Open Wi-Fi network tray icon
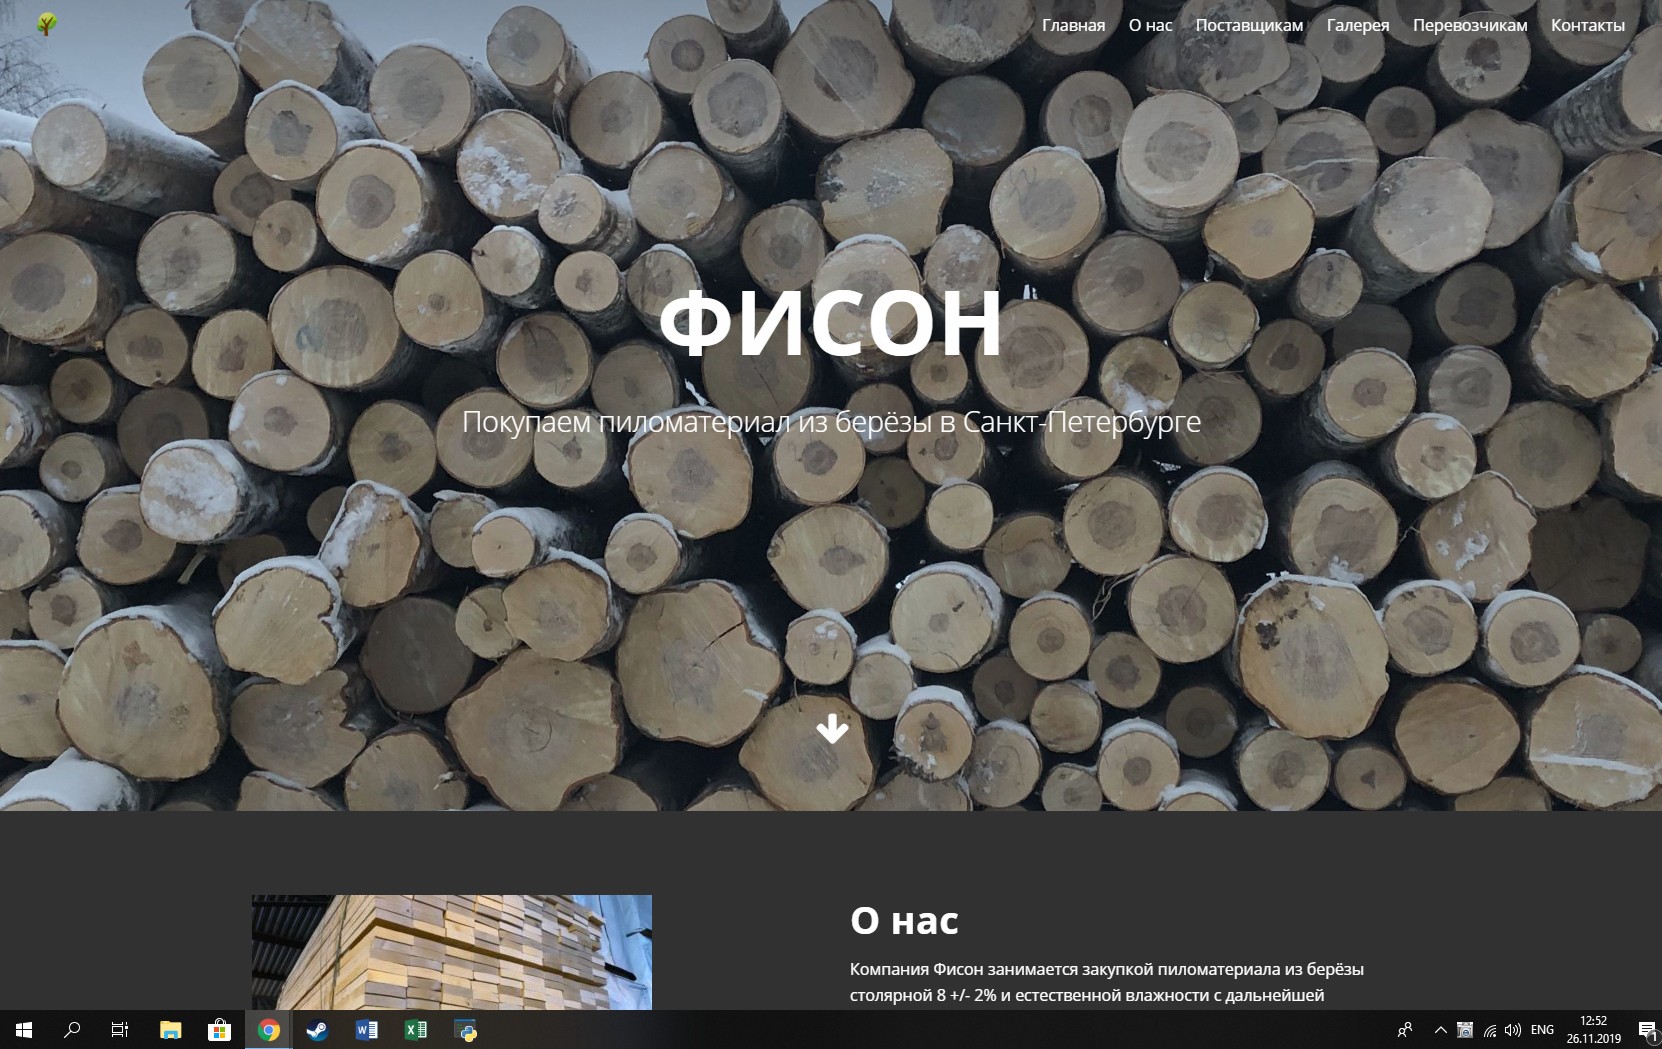This screenshot has height=1049, width=1662. [1490, 1030]
